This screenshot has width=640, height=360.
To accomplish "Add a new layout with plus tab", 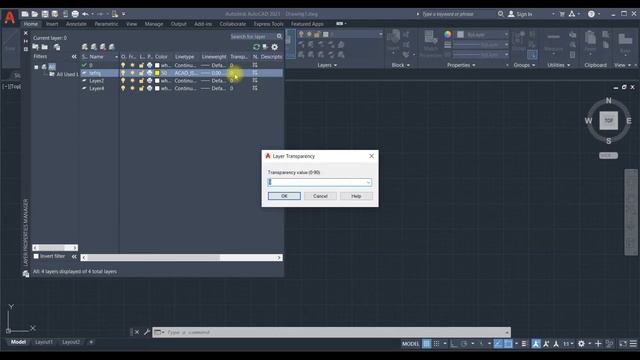I will click(x=91, y=342).
